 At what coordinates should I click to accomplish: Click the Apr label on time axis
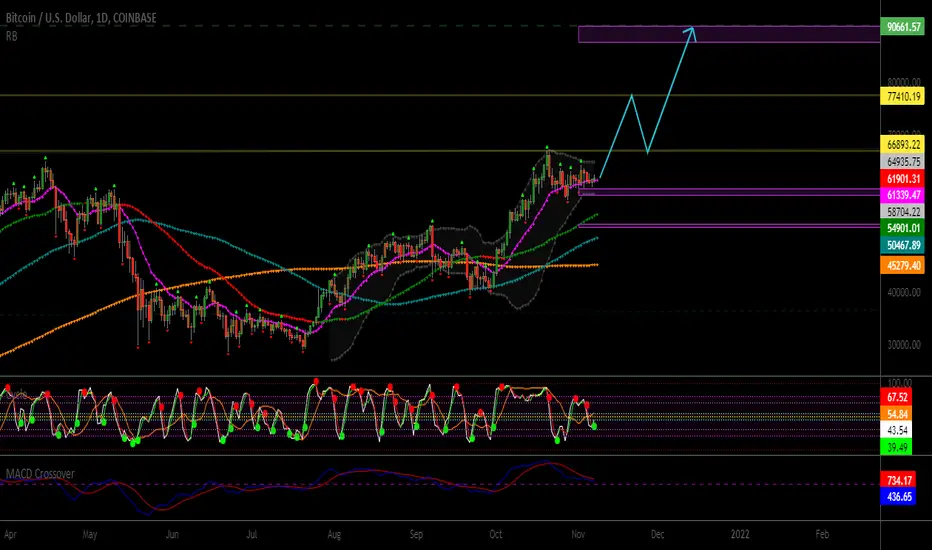[10, 535]
